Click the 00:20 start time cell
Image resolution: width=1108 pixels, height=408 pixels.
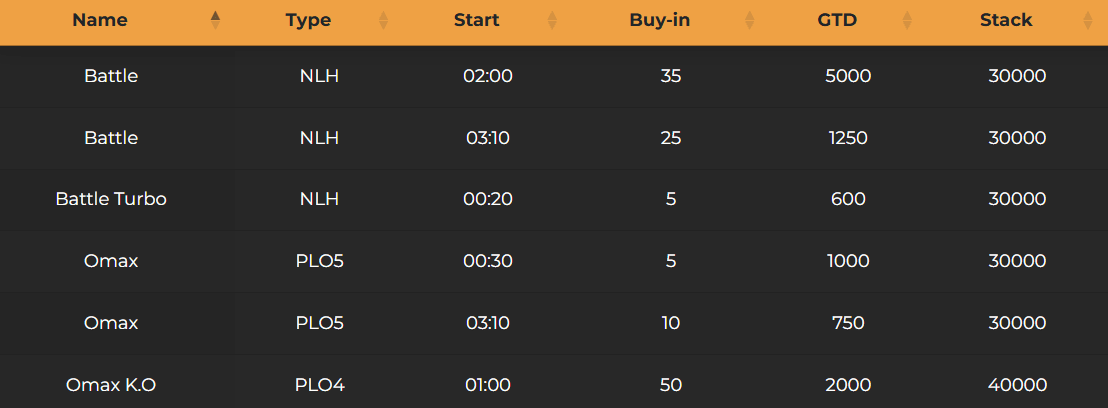pyautogui.click(x=488, y=199)
